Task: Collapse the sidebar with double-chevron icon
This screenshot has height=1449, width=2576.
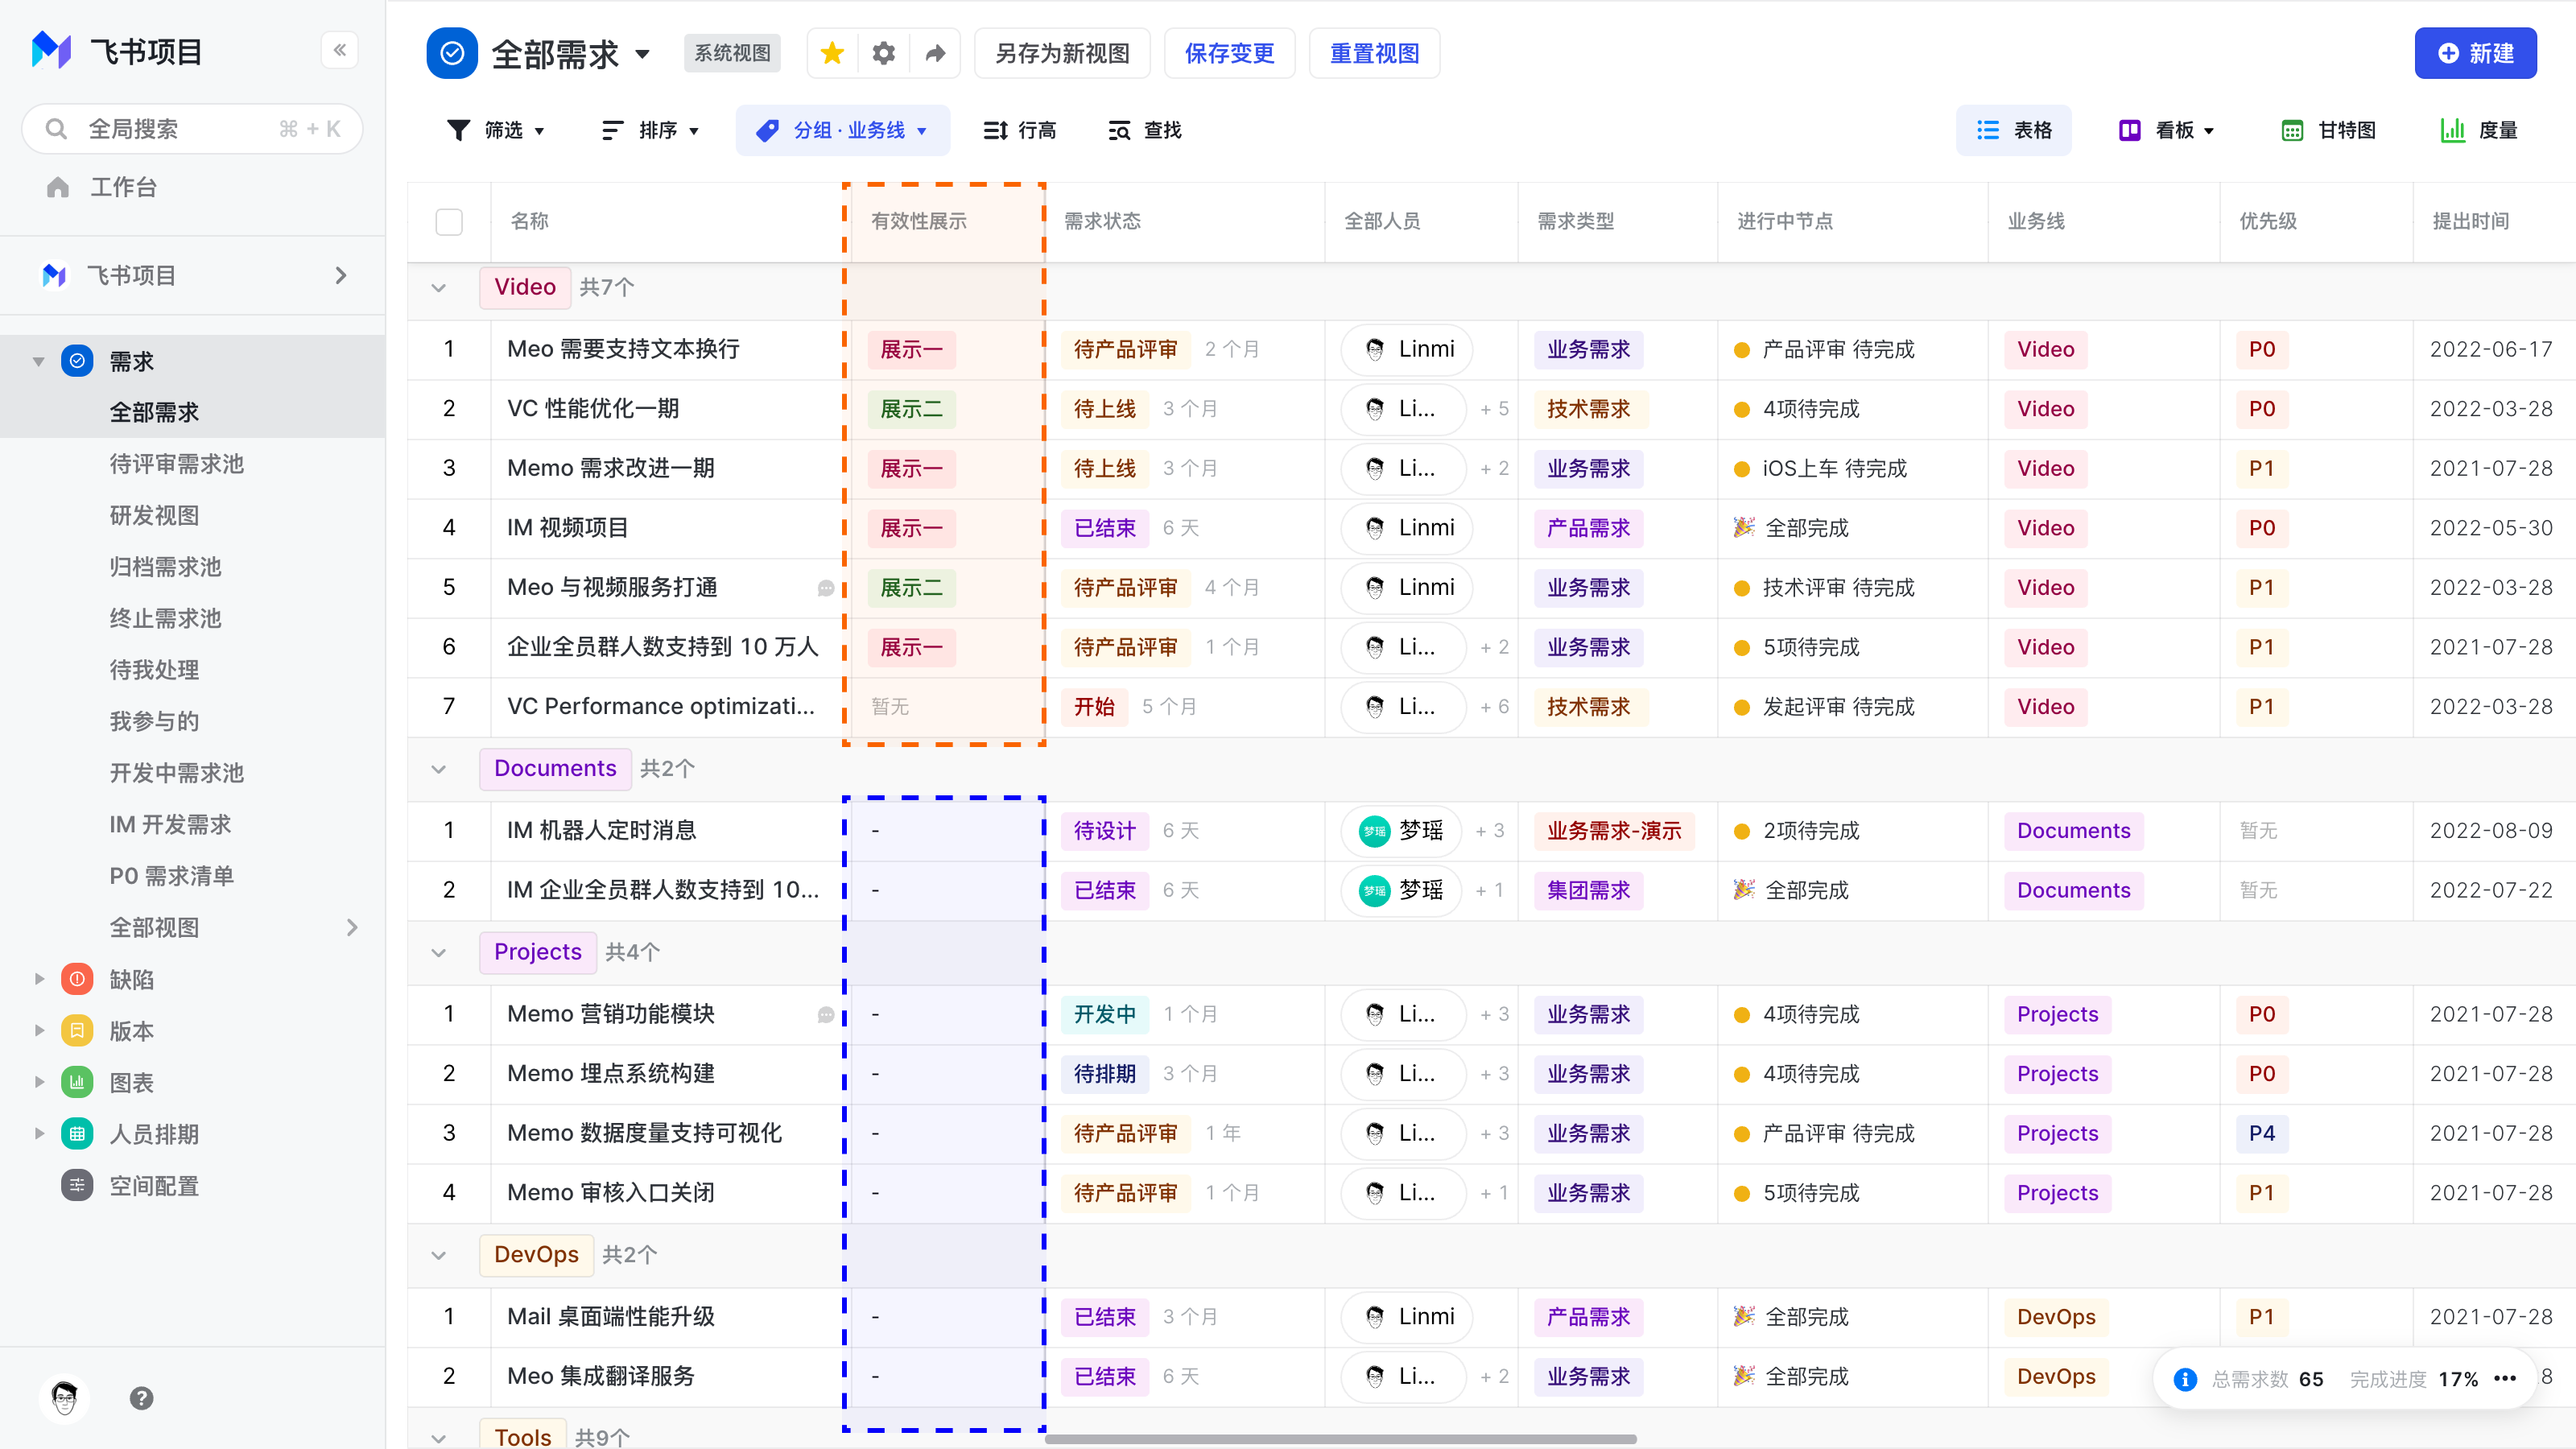Action: click(x=340, y=50)
